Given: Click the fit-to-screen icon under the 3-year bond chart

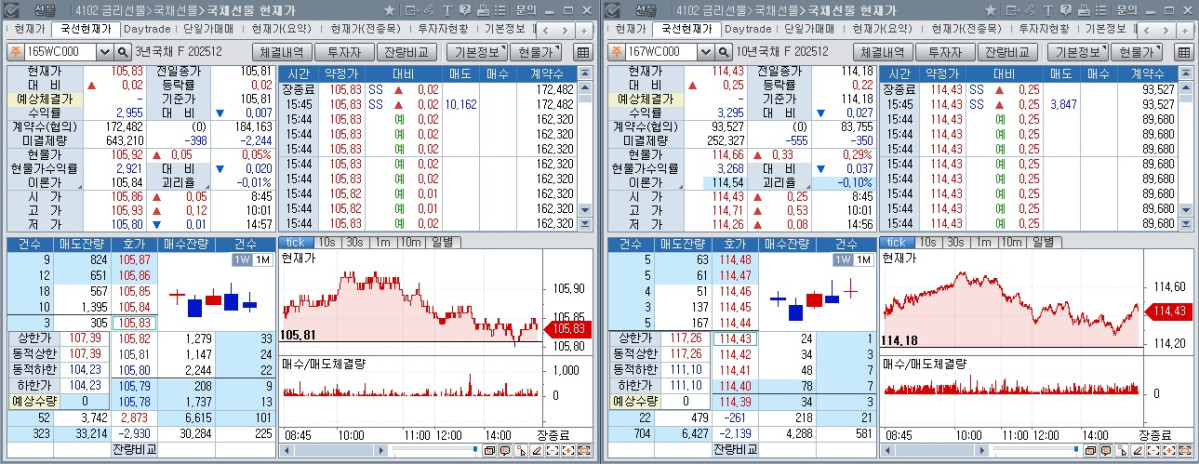Looking at the screenshot, I should pyautogui.click(x=584, y=450).
